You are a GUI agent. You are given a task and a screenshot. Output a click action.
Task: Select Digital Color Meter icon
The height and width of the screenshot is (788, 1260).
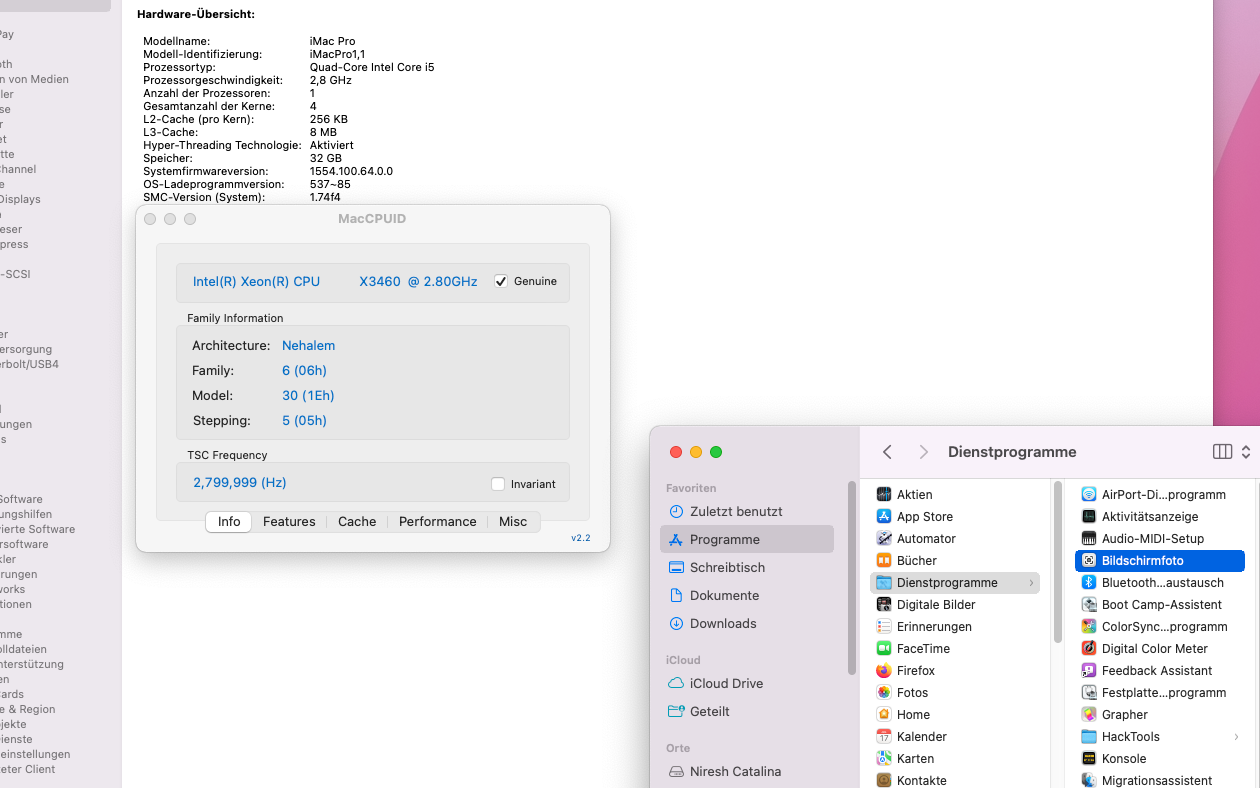click(x=1089, y=649)
